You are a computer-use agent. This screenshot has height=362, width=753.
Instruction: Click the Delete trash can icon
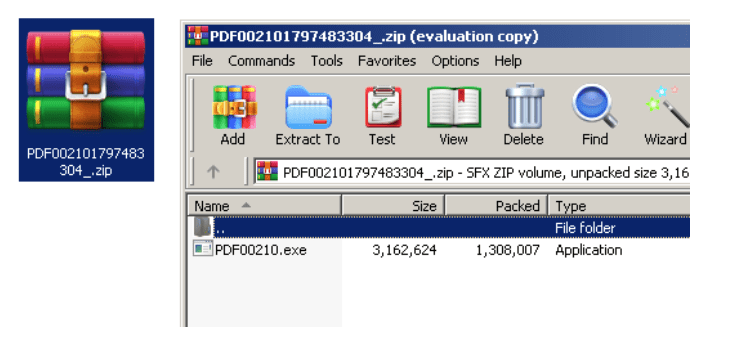pyautogui.click(x=524, y=107)
